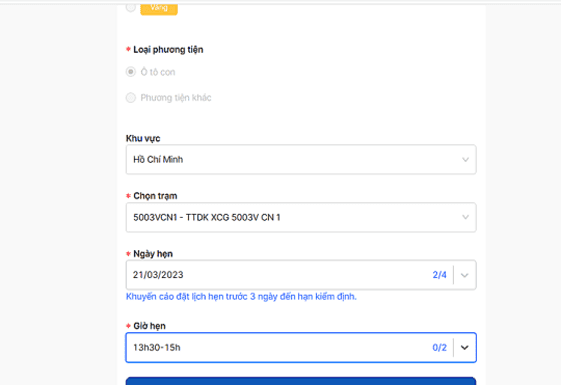This screenshot has width=561, height=385.
Task: Click the 0/2 slot counter in Giờ hẹn
Action: click(439, 347)
